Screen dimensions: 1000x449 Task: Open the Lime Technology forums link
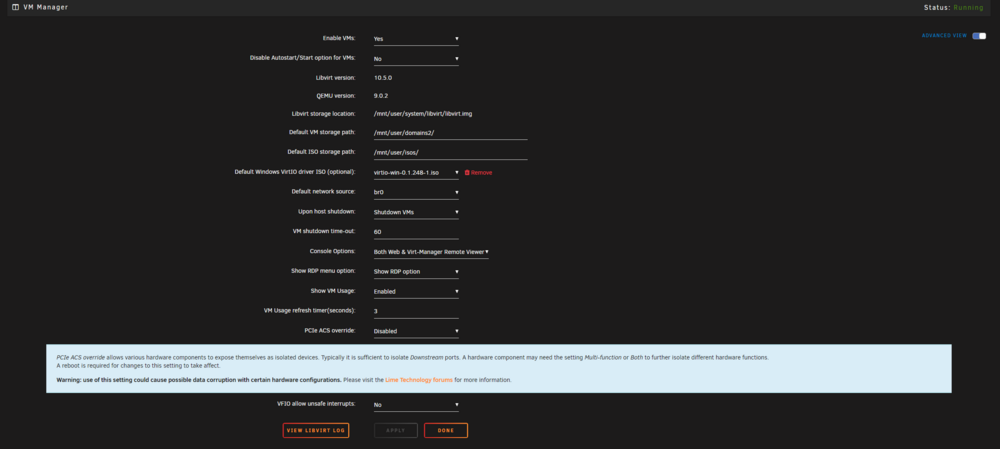coord(419,380)
